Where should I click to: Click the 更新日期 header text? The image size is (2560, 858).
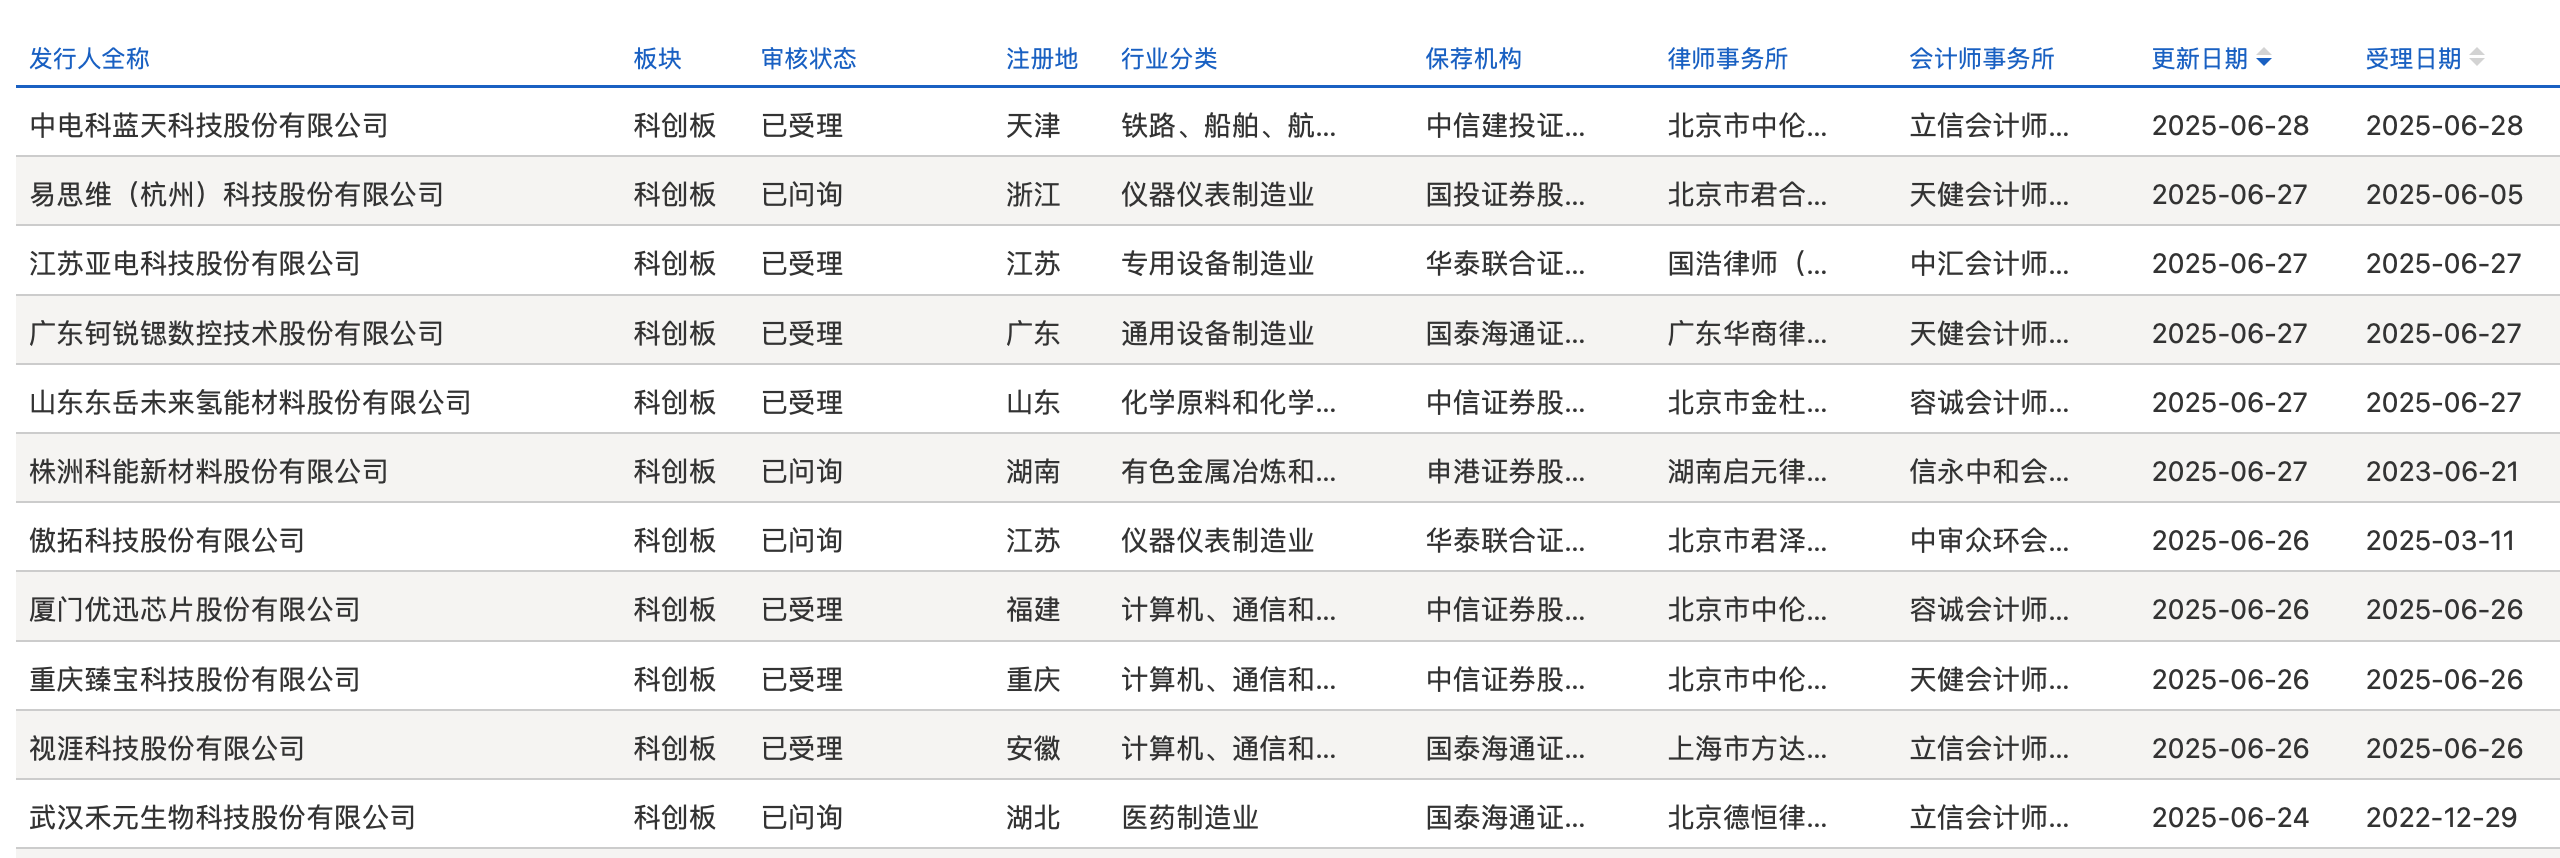(2200, 59)
